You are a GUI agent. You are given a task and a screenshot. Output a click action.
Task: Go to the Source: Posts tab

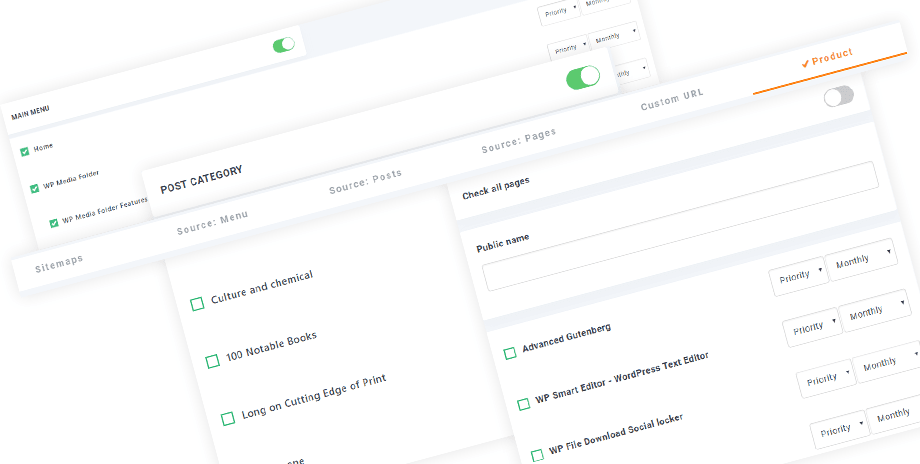pos(366,182)
